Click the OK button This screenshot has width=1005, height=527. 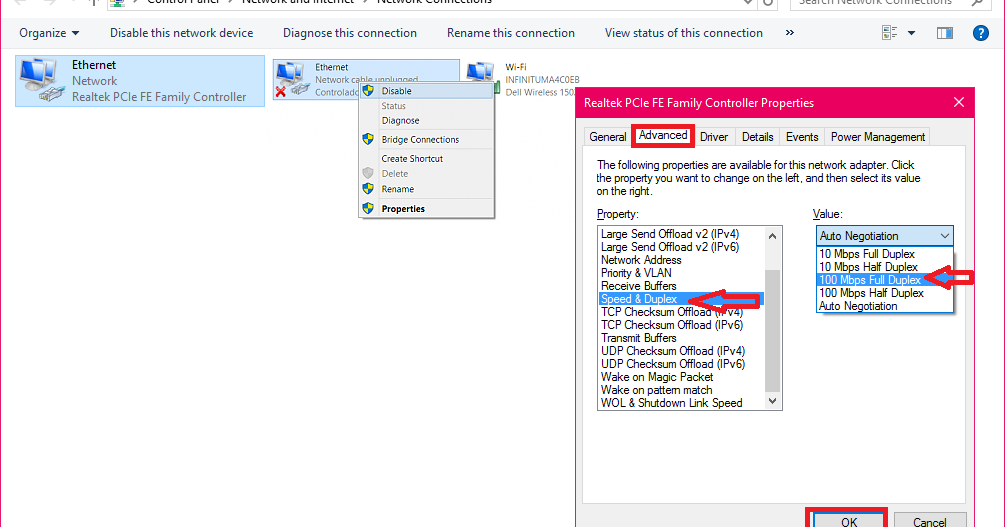point(848,519)
